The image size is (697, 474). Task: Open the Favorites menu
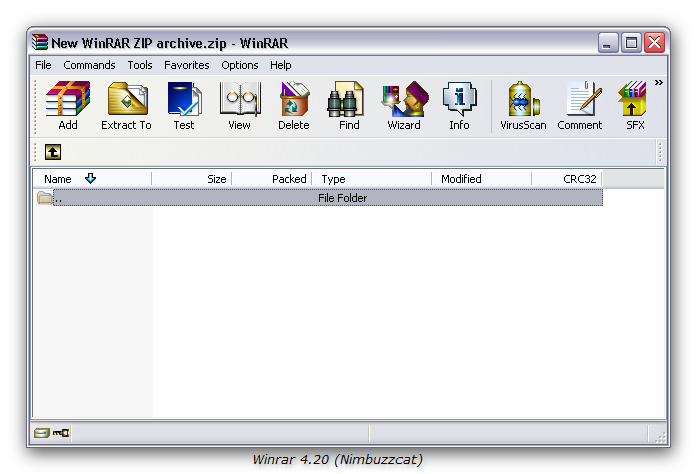point(187,65)
